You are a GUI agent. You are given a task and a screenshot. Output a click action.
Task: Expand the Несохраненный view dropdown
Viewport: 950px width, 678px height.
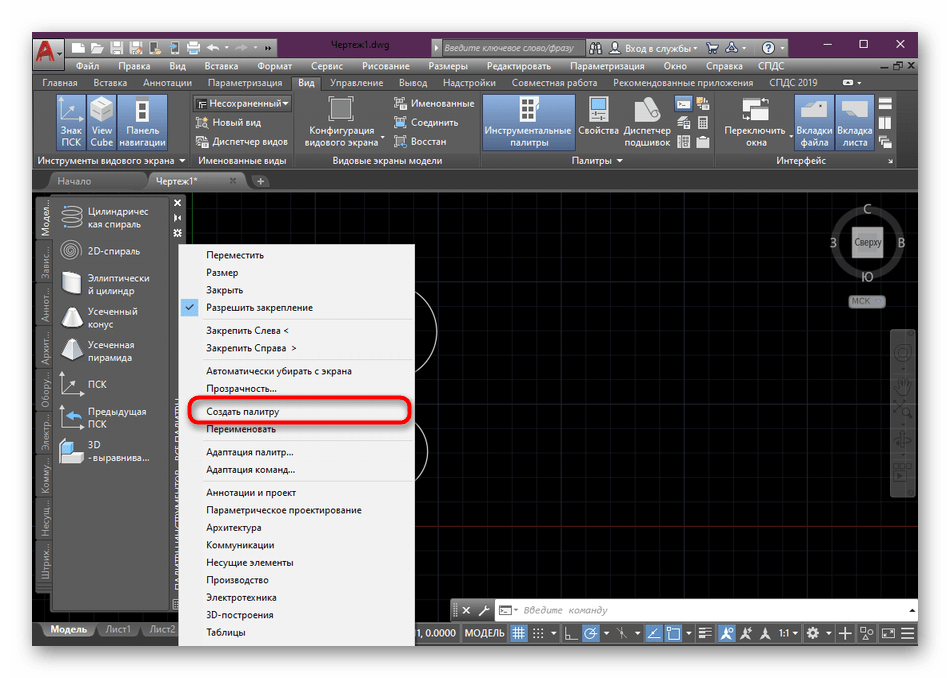243,103
